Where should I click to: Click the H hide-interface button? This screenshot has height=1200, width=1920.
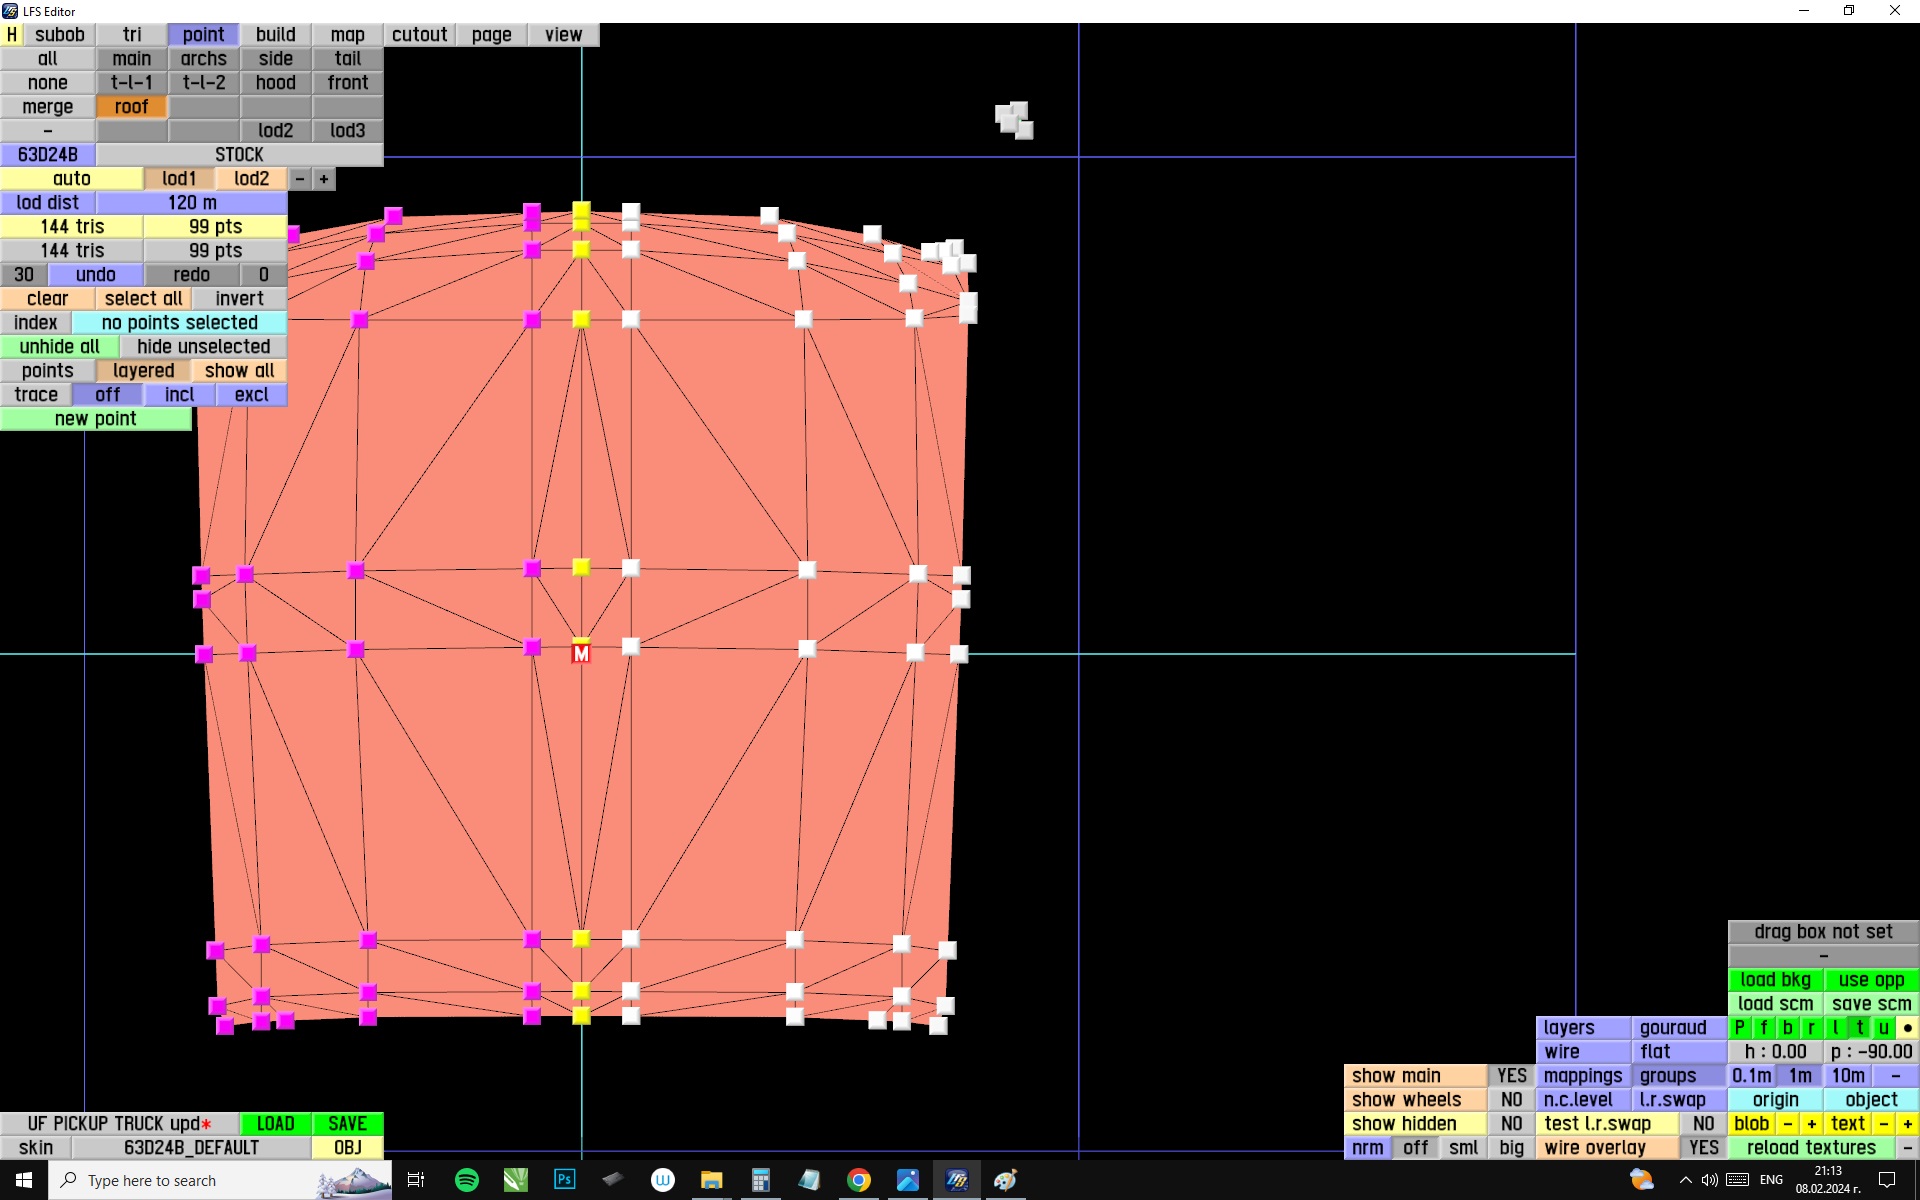12,35
